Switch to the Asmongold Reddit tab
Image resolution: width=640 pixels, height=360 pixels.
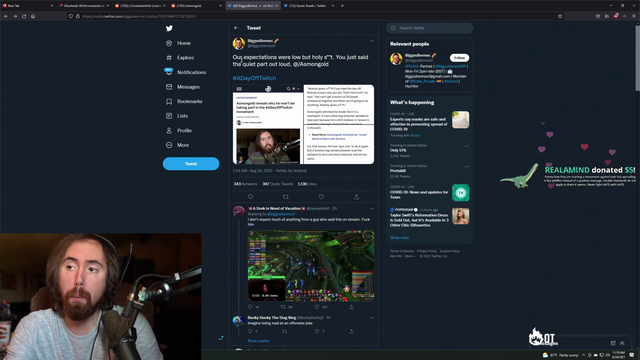[196, 6]
